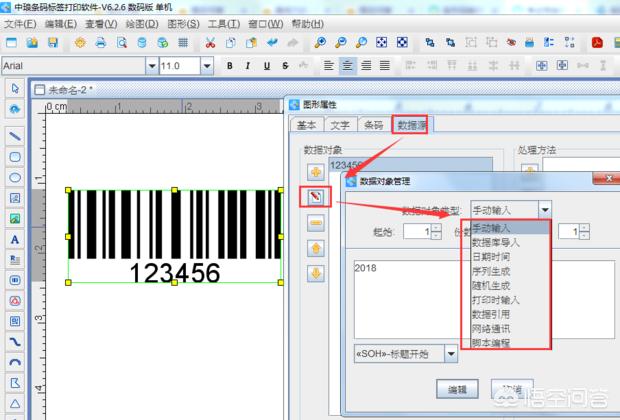Viewport: 620px width, 420px height.
Task: Select the text A tool
Action: [x=15, y=239]
